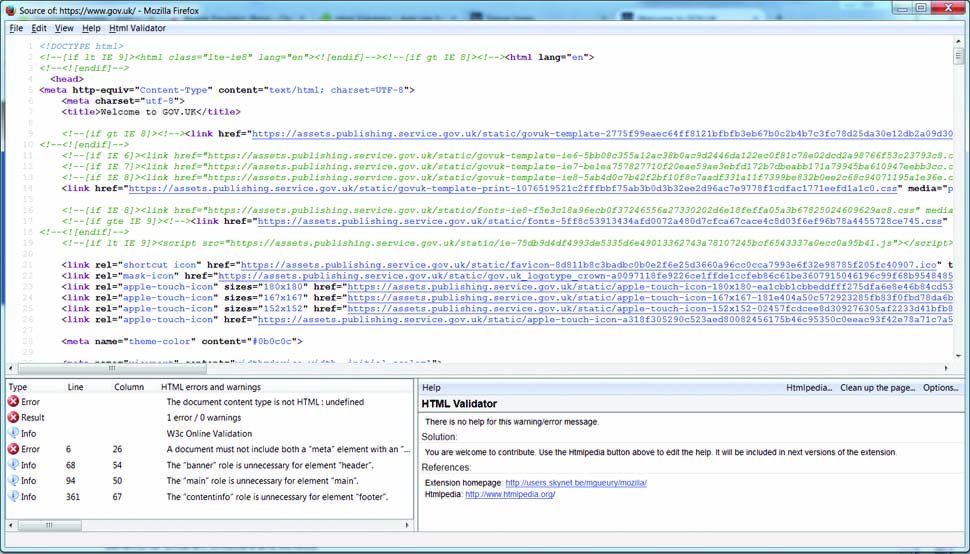The width and height of the screenshot is (970, 554).
Task: Click the source view scroll left arrow
Action: pyautogui.click(x=12, y=369)
